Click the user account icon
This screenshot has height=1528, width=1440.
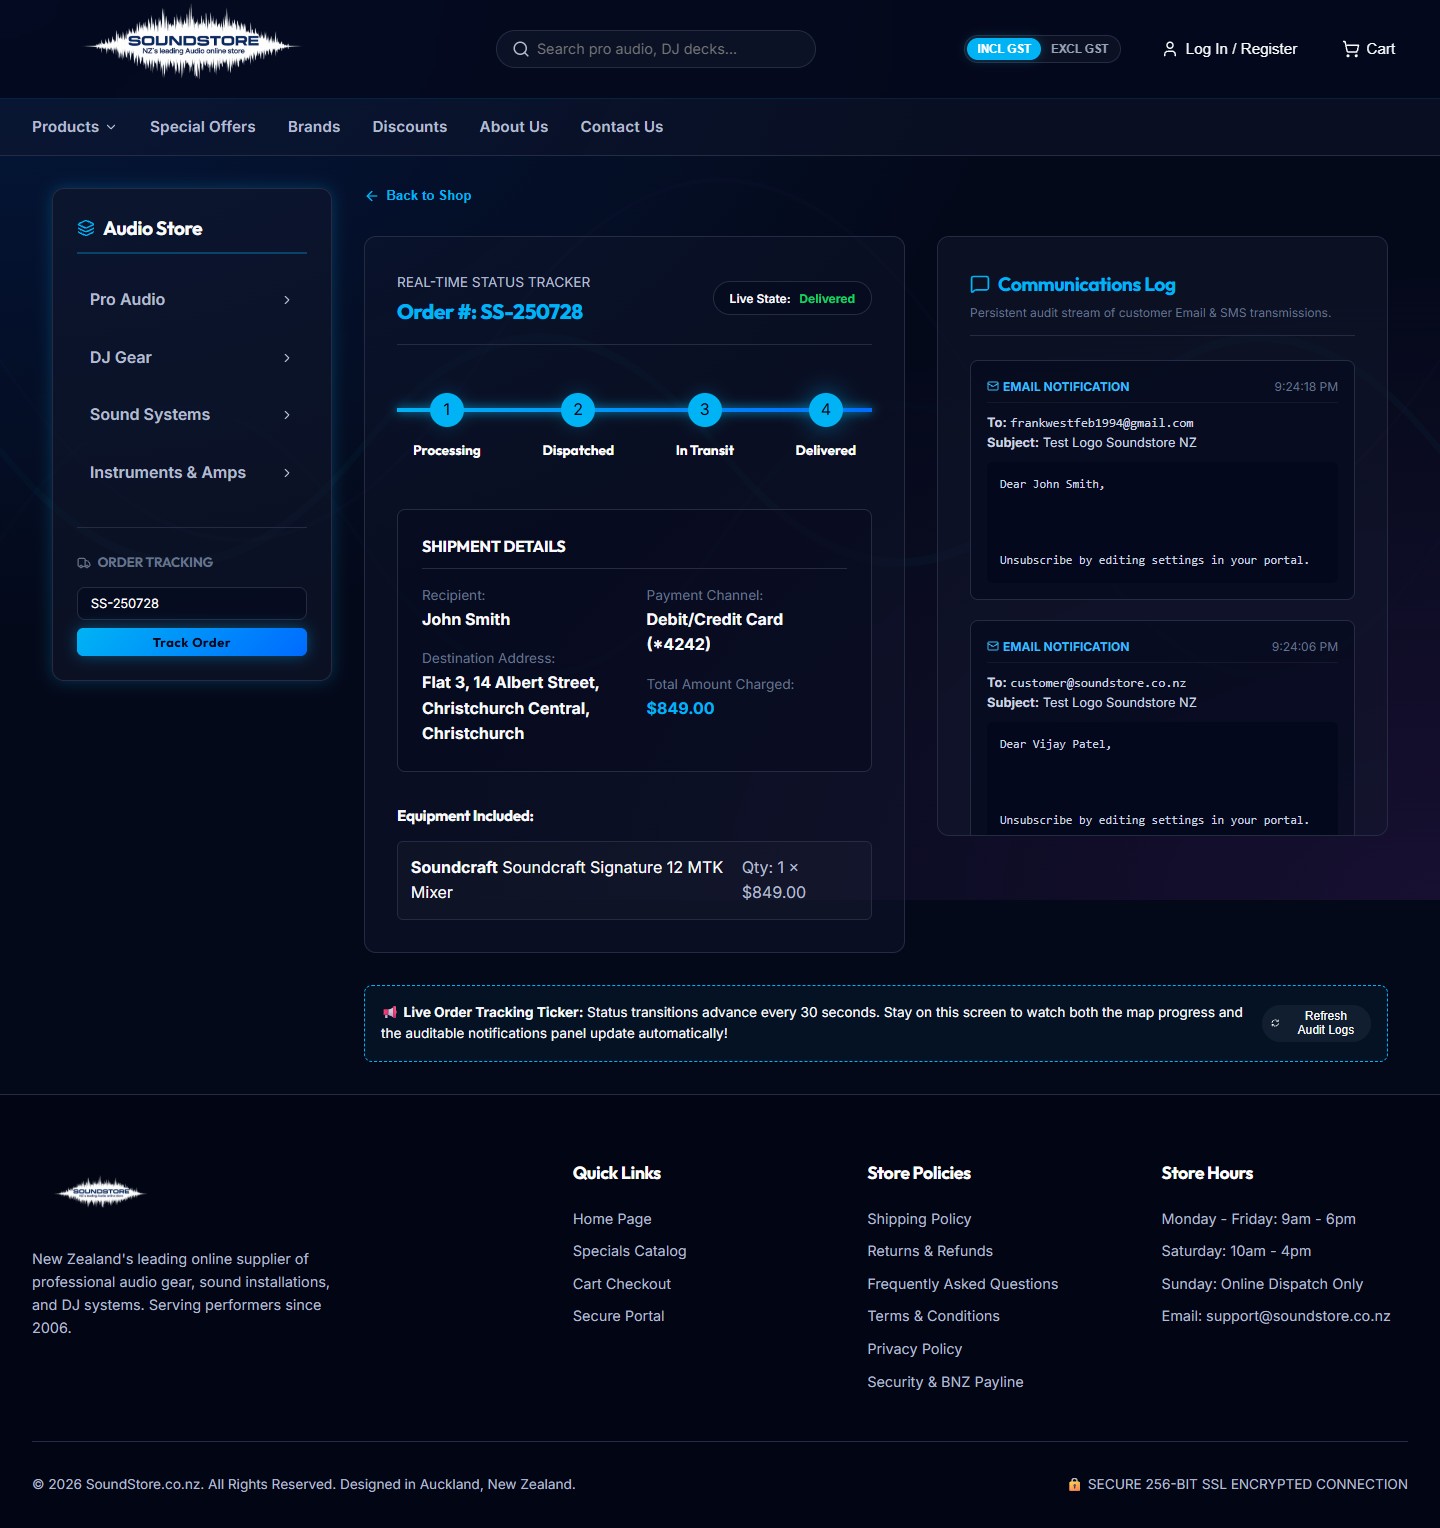click(x=1169, y=49)
